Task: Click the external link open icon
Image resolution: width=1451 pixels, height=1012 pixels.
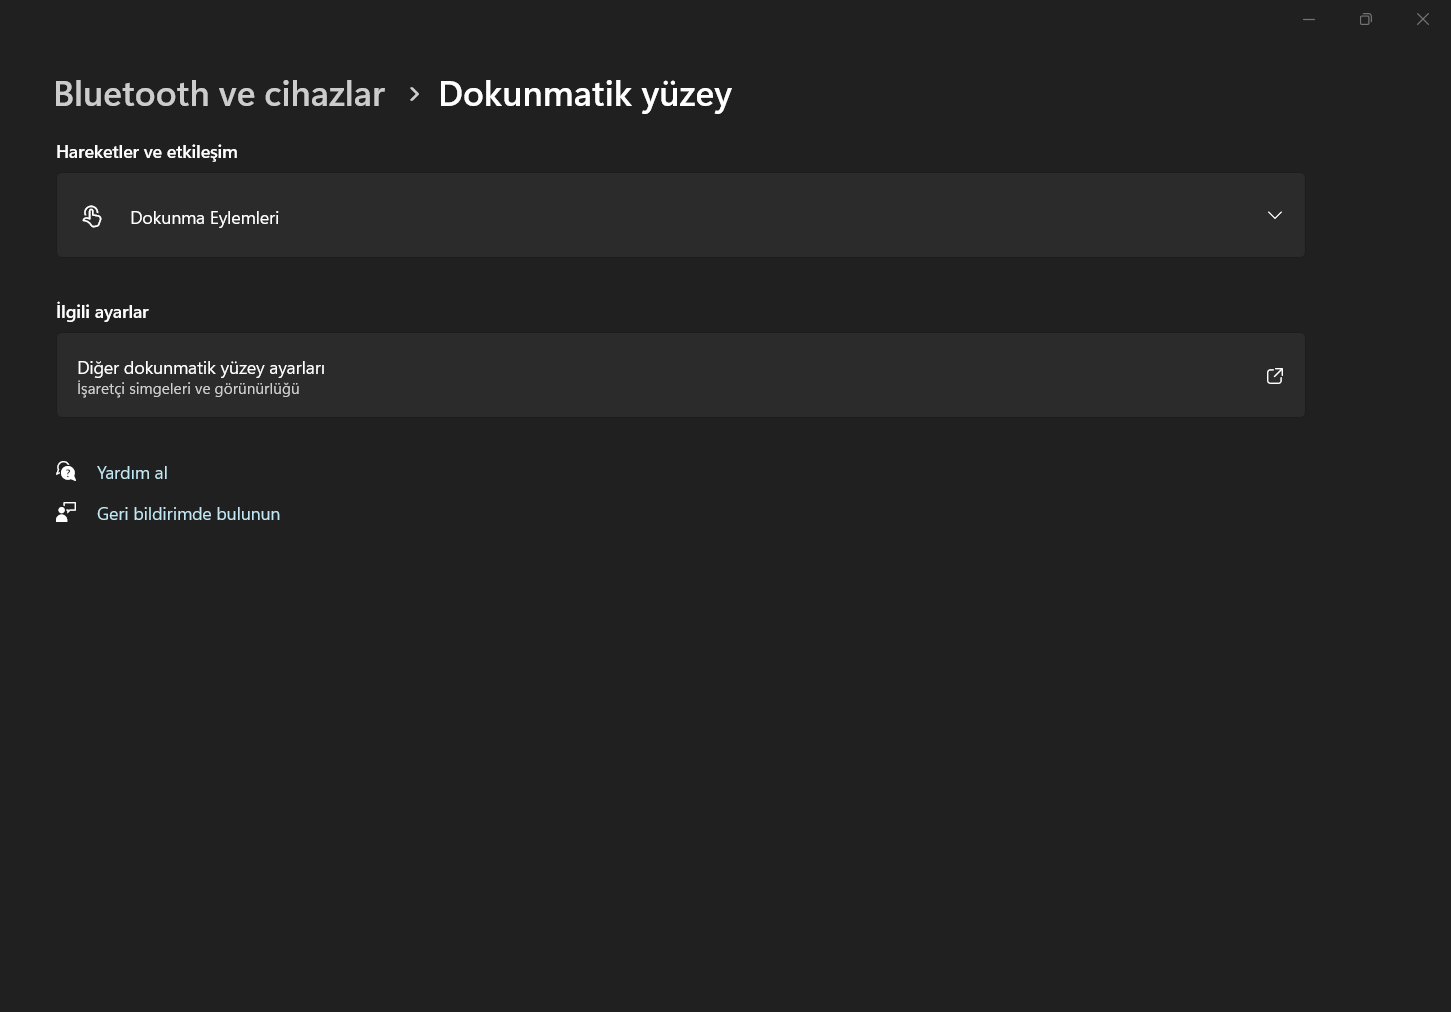Action: click(1274, 376)
